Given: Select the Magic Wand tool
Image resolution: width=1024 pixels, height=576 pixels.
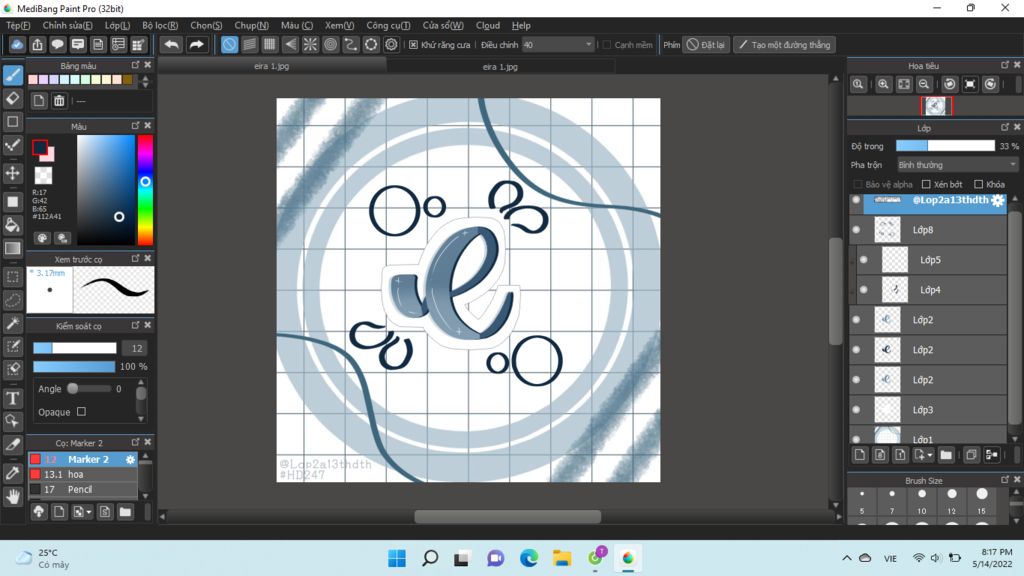Looking at the screenshot, I should point(12,323).
